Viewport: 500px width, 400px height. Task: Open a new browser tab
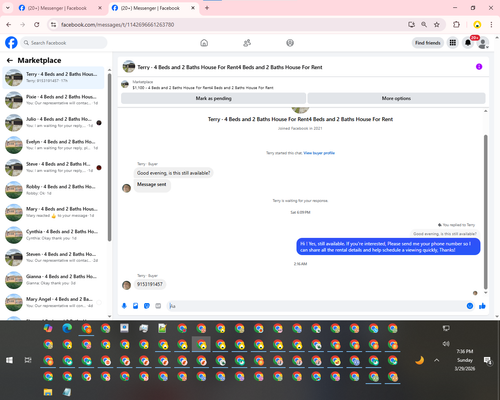(207, 8)
